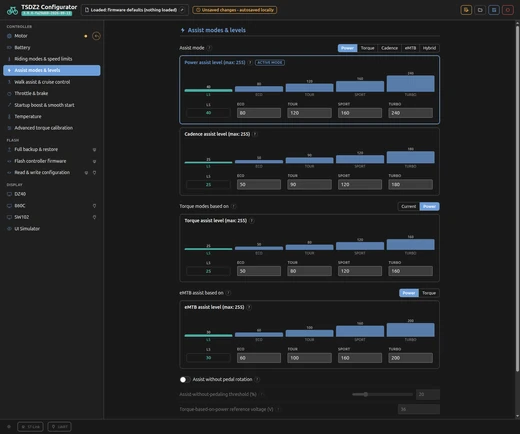The width and height of the screenshot is (520, 434).
Task: Click the reset arrow icon next to Motor
Action: [96, 36]
